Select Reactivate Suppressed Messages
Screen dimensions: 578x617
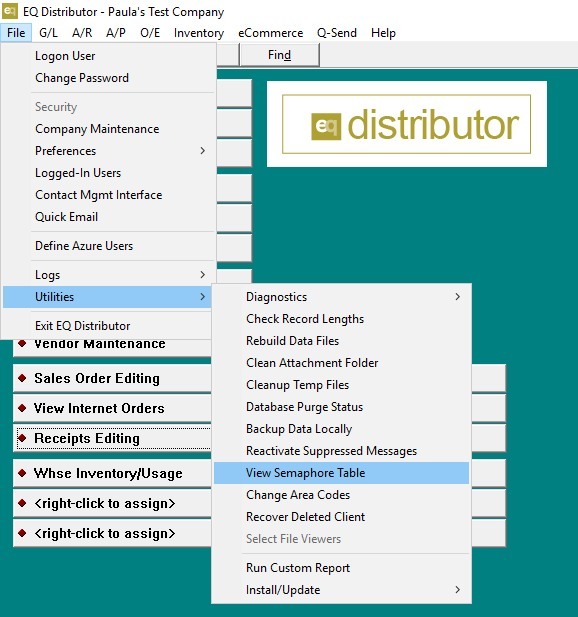click(341, 451)
